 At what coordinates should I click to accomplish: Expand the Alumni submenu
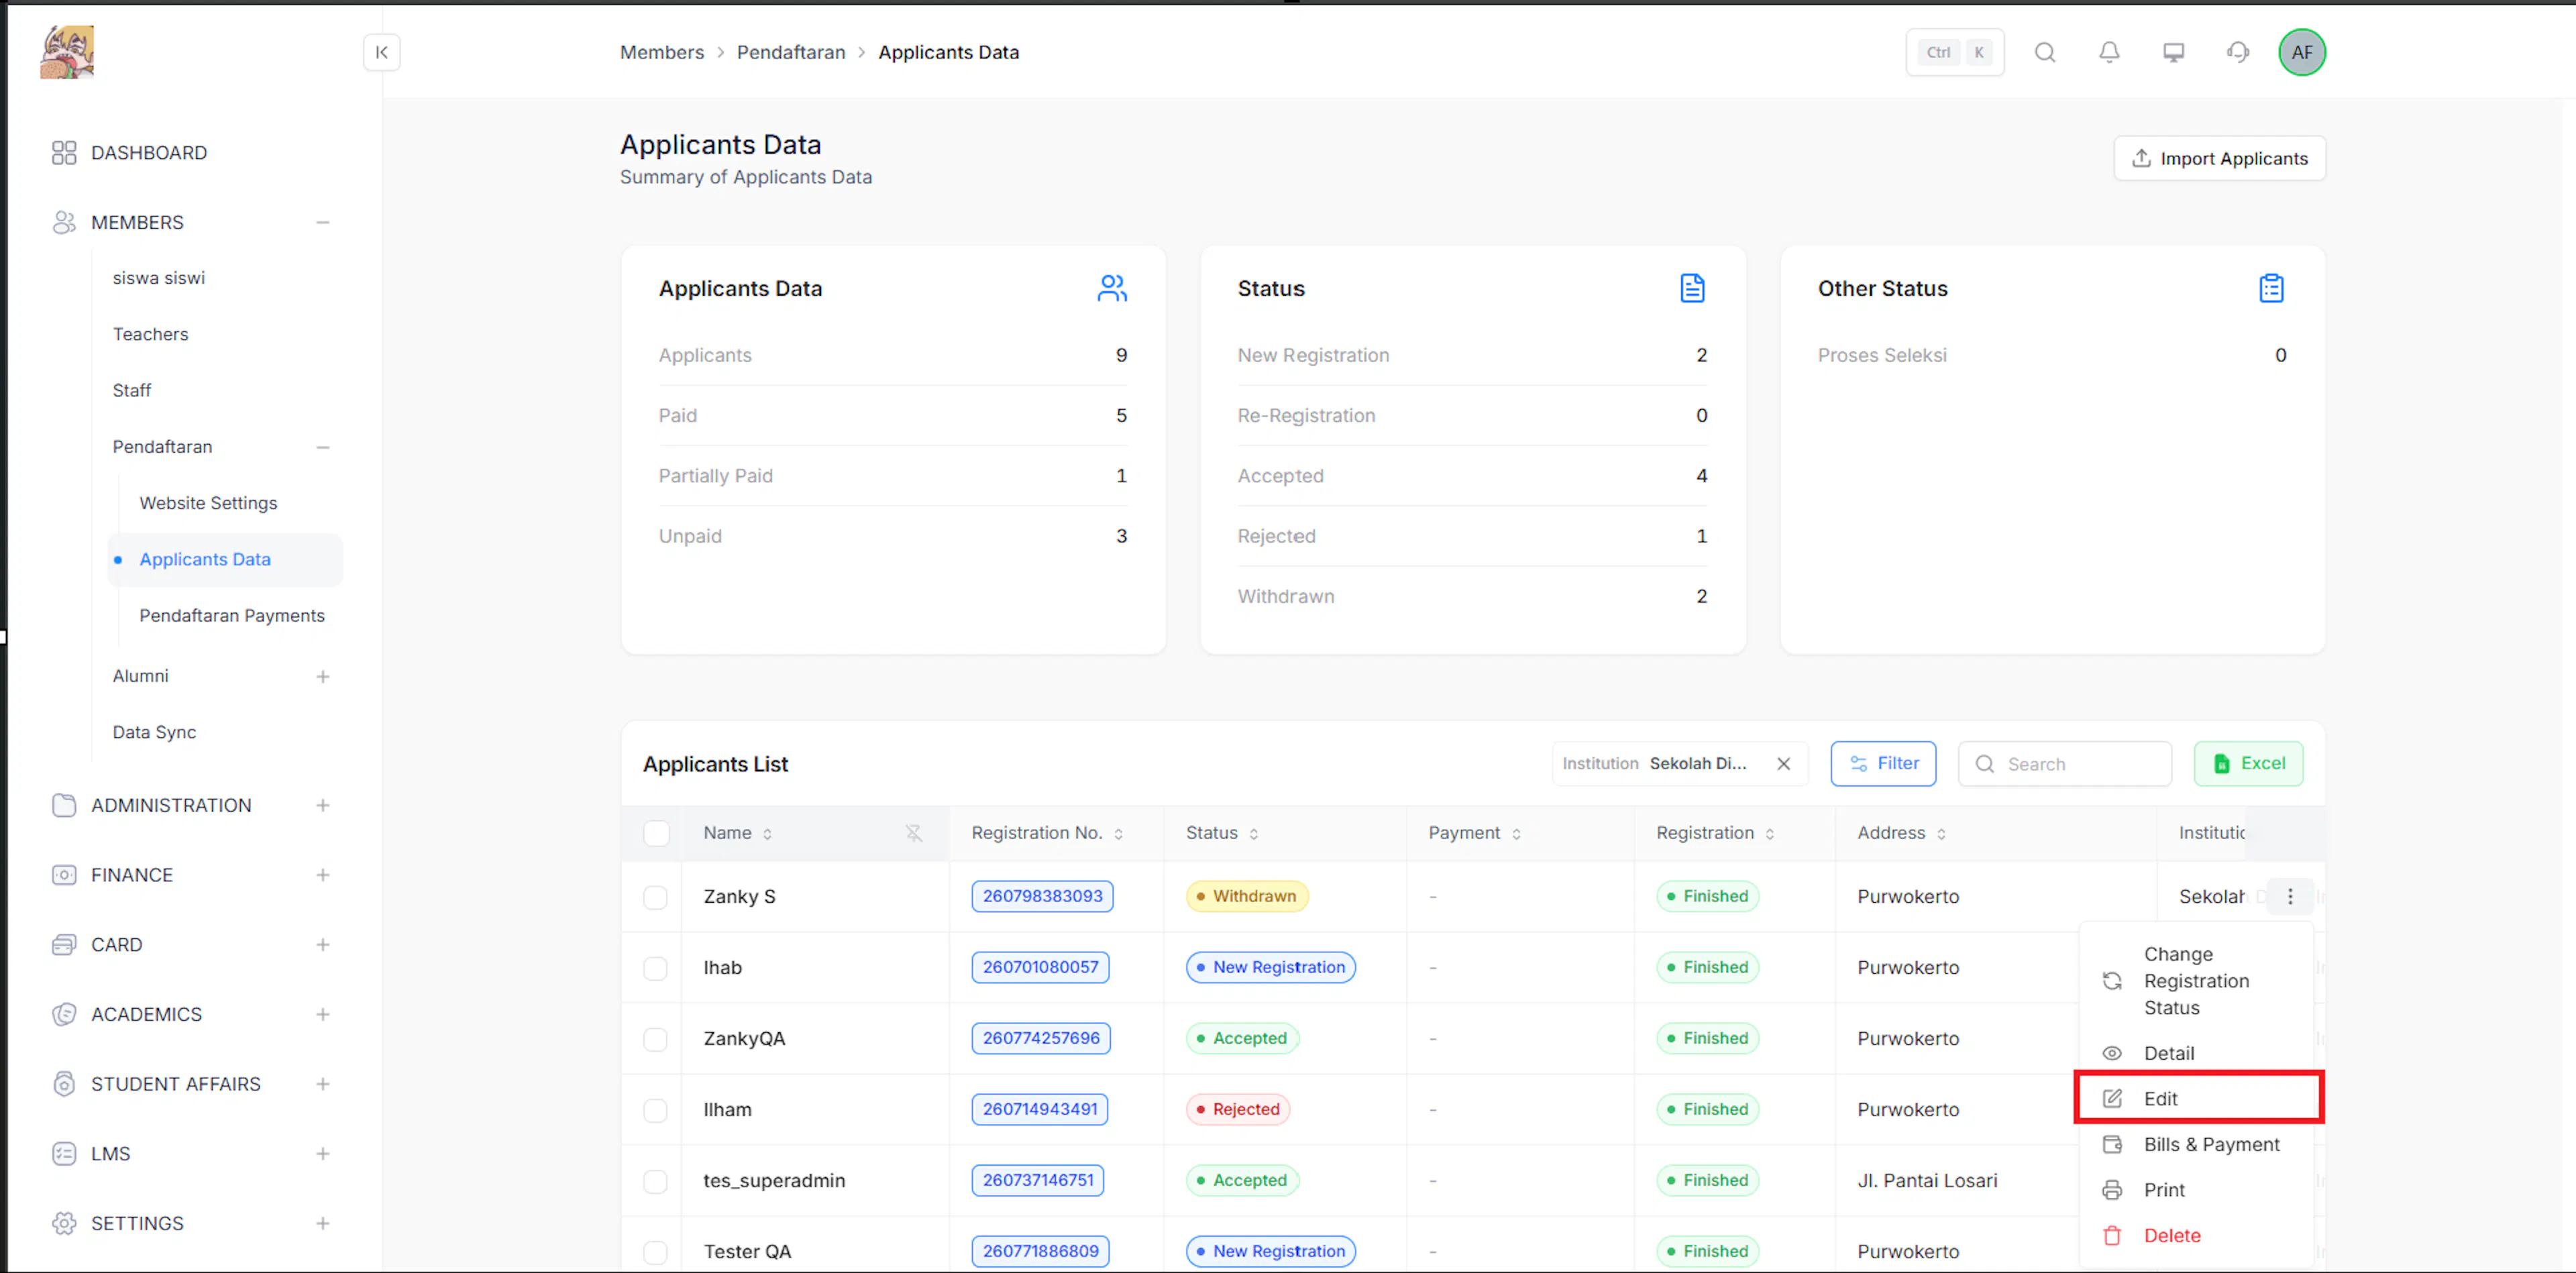click(322, 677)
